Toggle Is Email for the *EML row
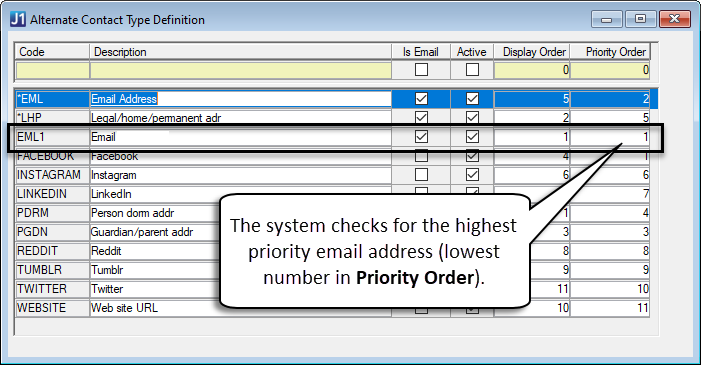The image size is (701, 365). click(x=421, y=98)
